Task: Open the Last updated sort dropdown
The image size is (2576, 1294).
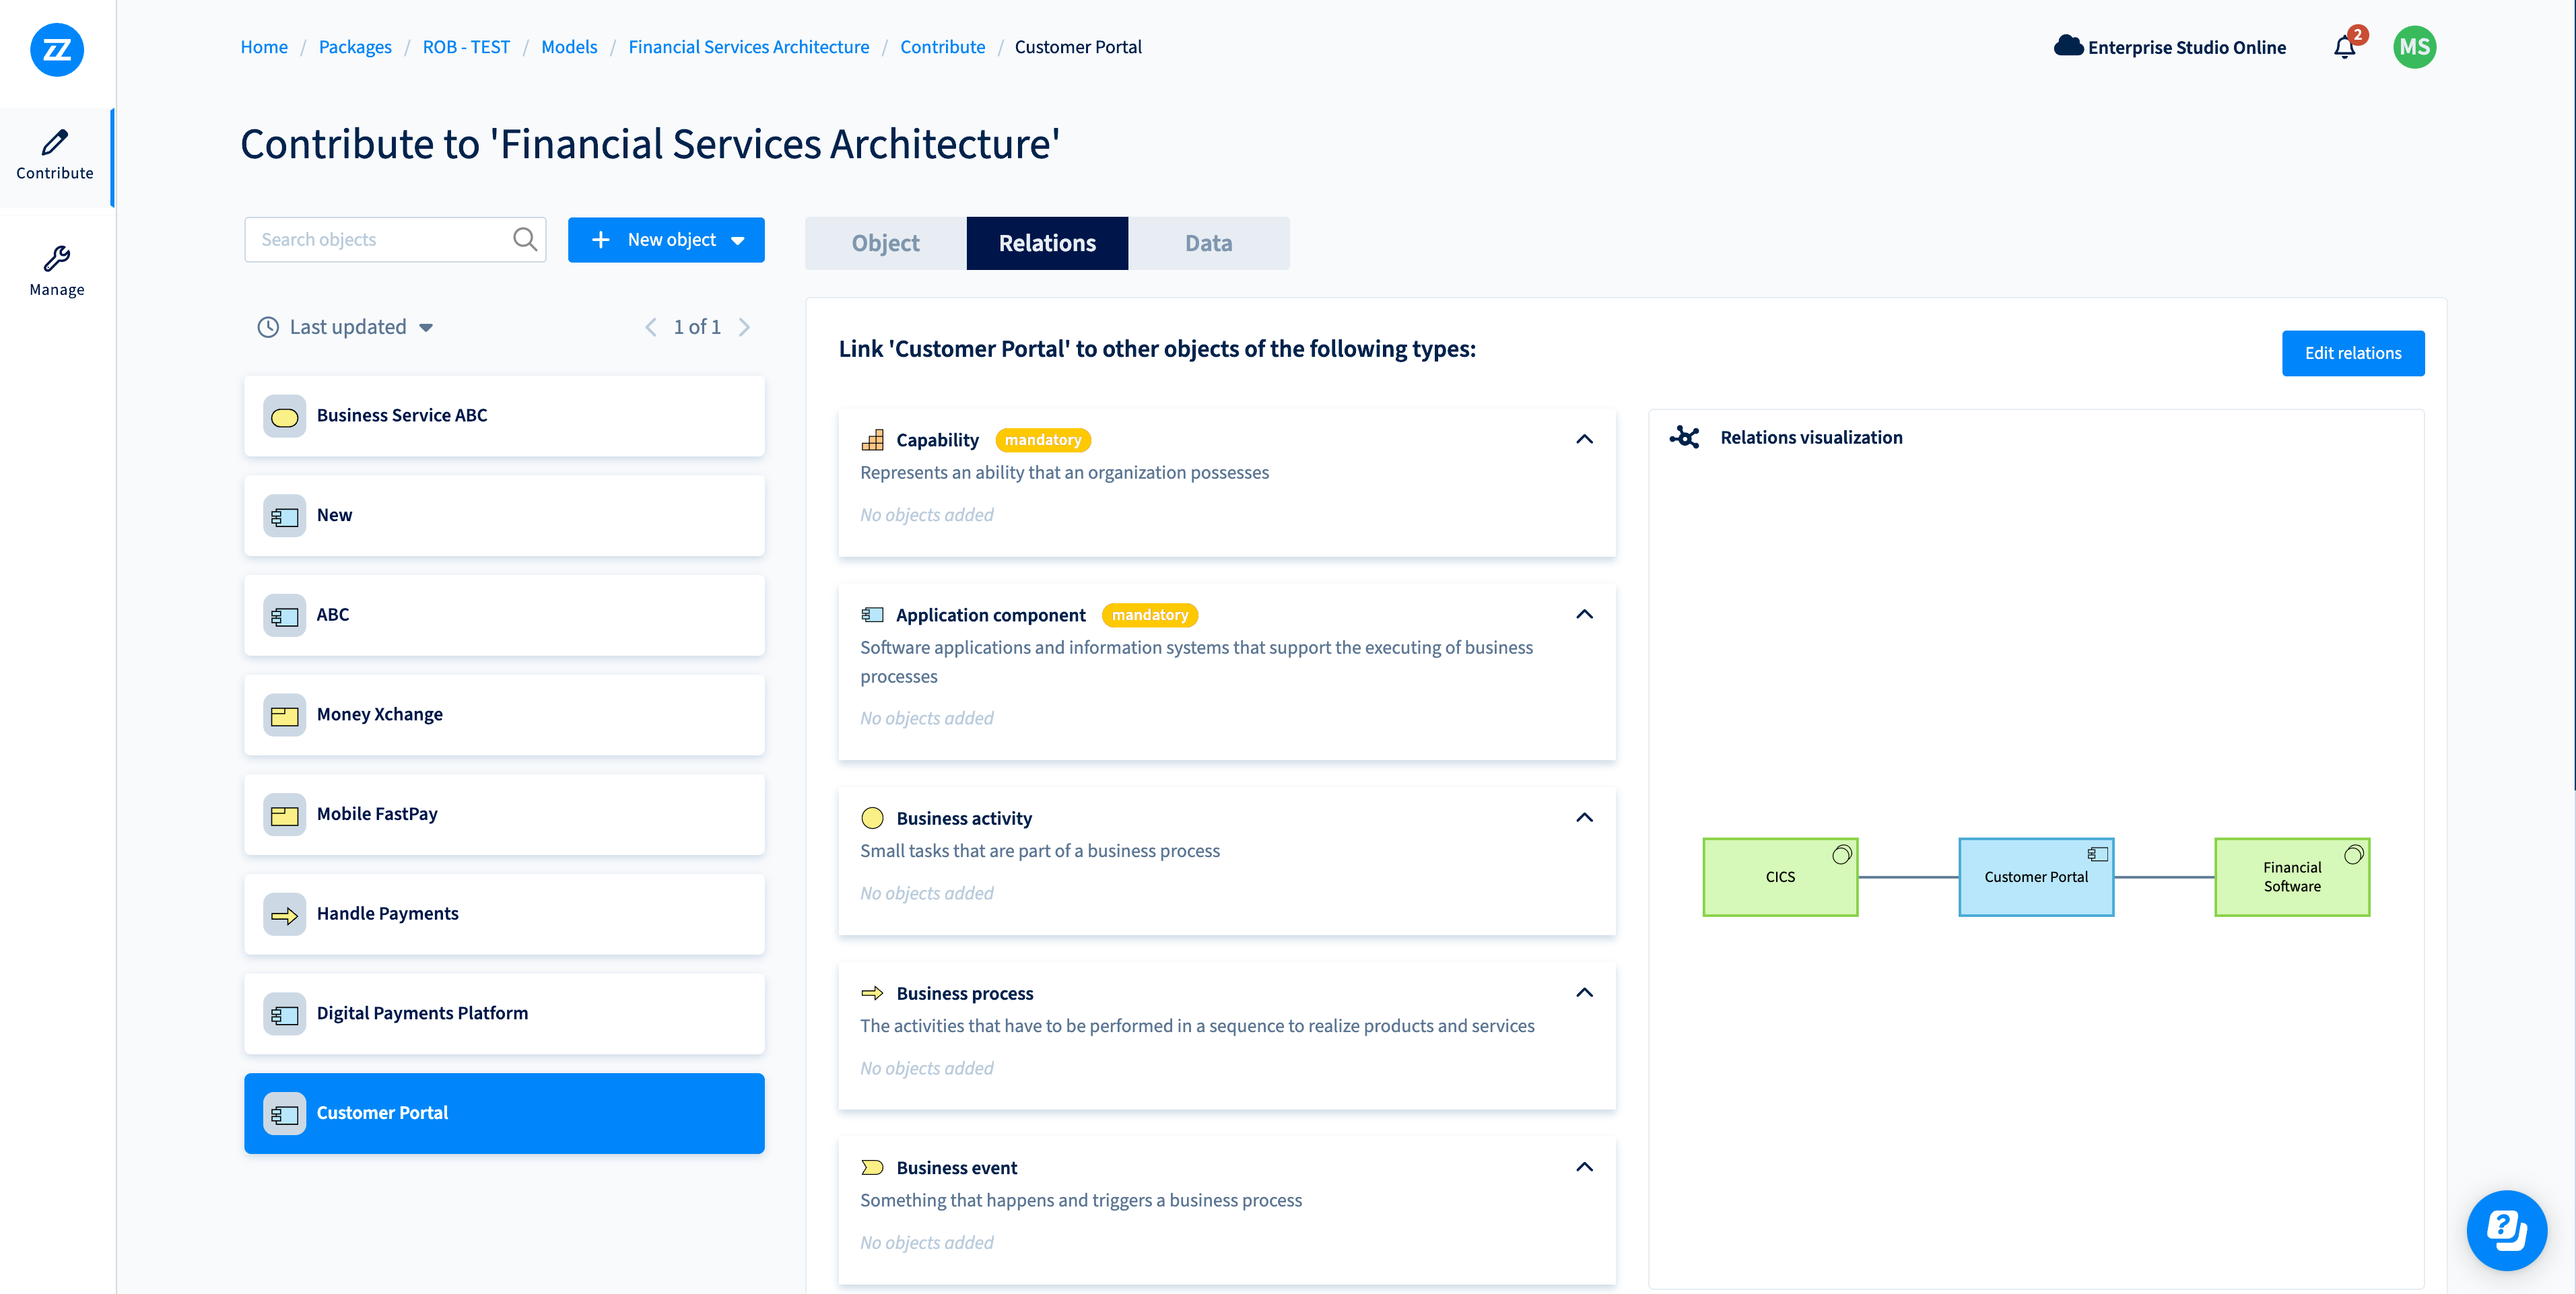Action: pos(426,327)
